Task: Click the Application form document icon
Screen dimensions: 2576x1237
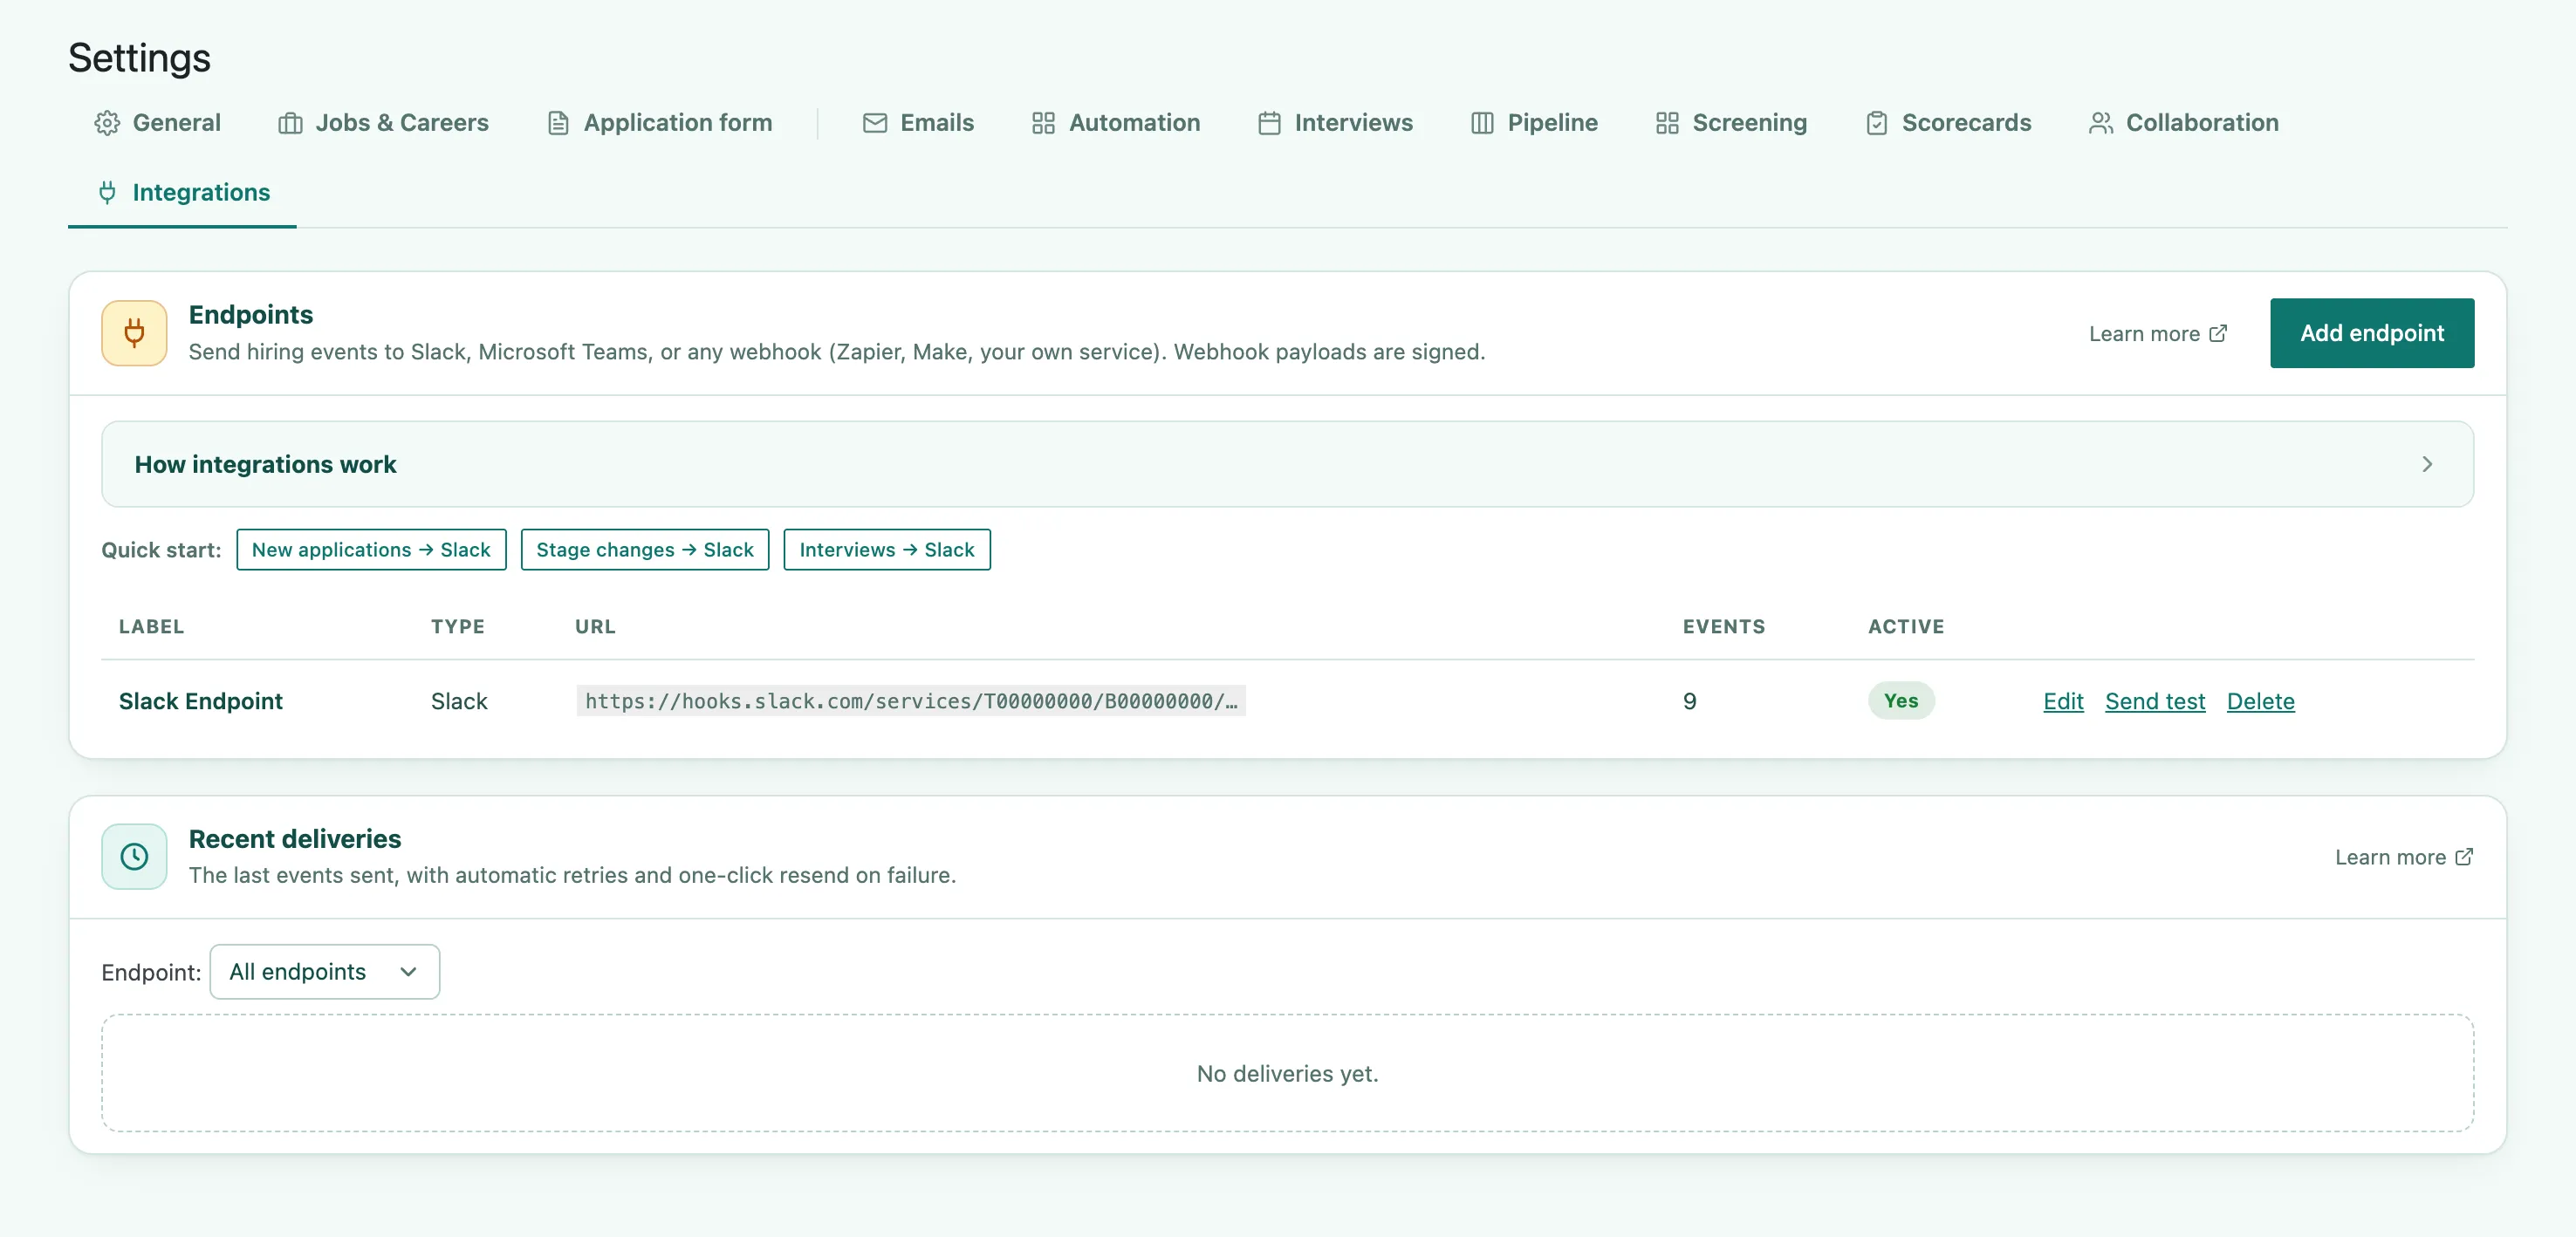Action: point(558,123)
